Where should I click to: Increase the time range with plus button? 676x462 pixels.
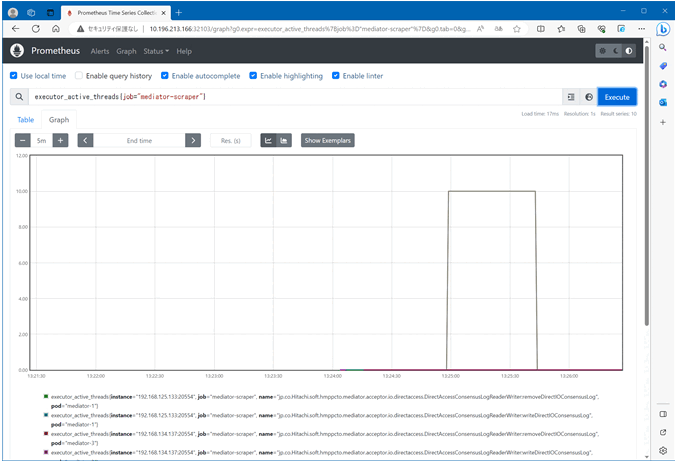click(61, 141)
